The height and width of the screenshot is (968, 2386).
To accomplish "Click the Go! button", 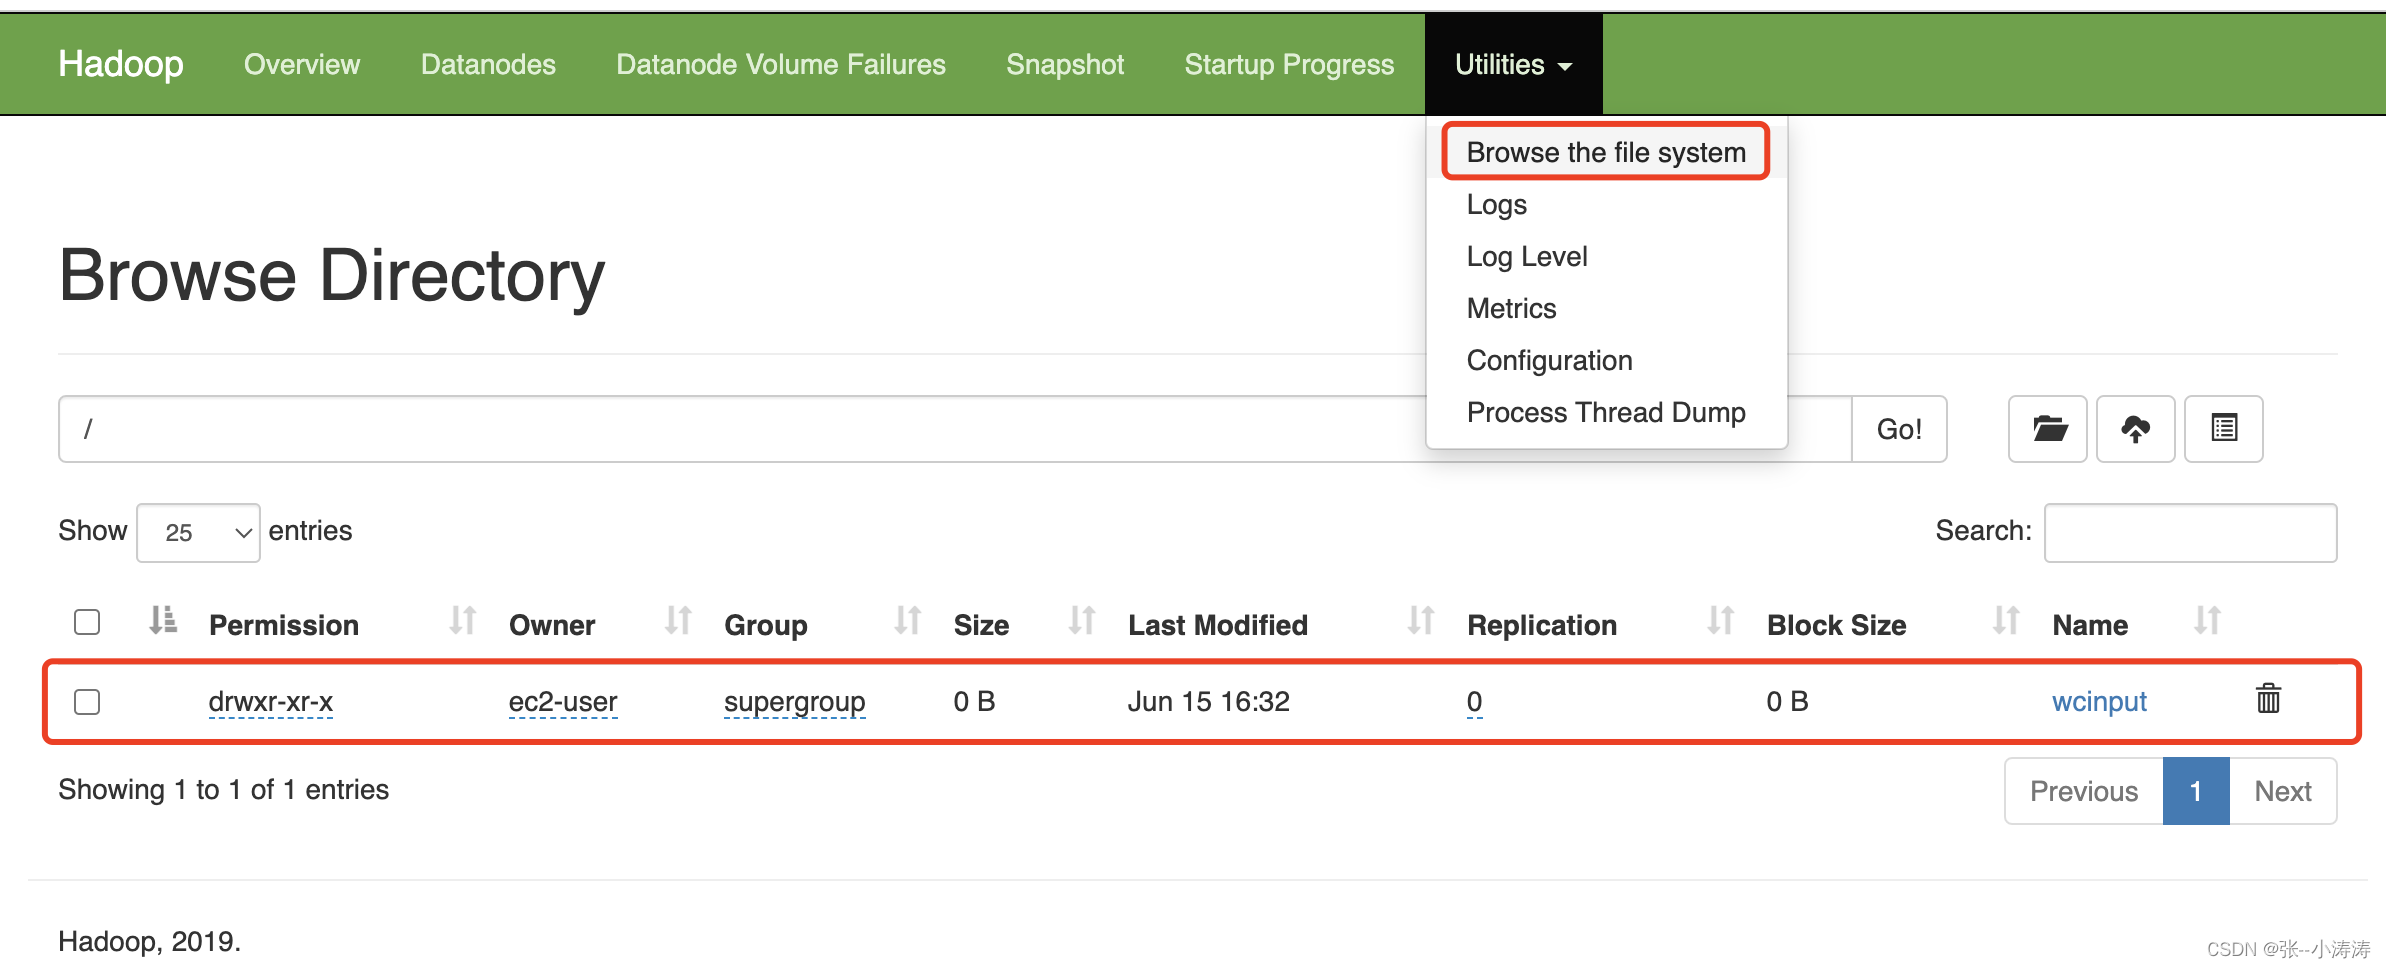I will 1899,429.
